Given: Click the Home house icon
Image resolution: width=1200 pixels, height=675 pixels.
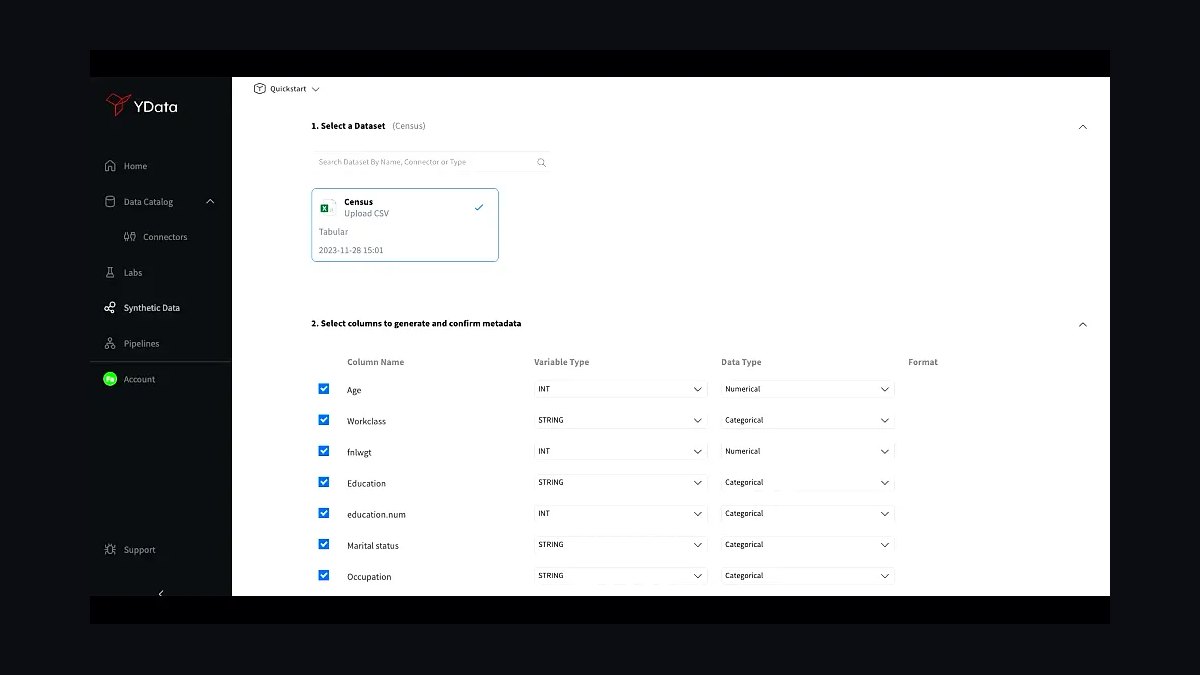Looking at the screenshot, I should pos(110,166).
